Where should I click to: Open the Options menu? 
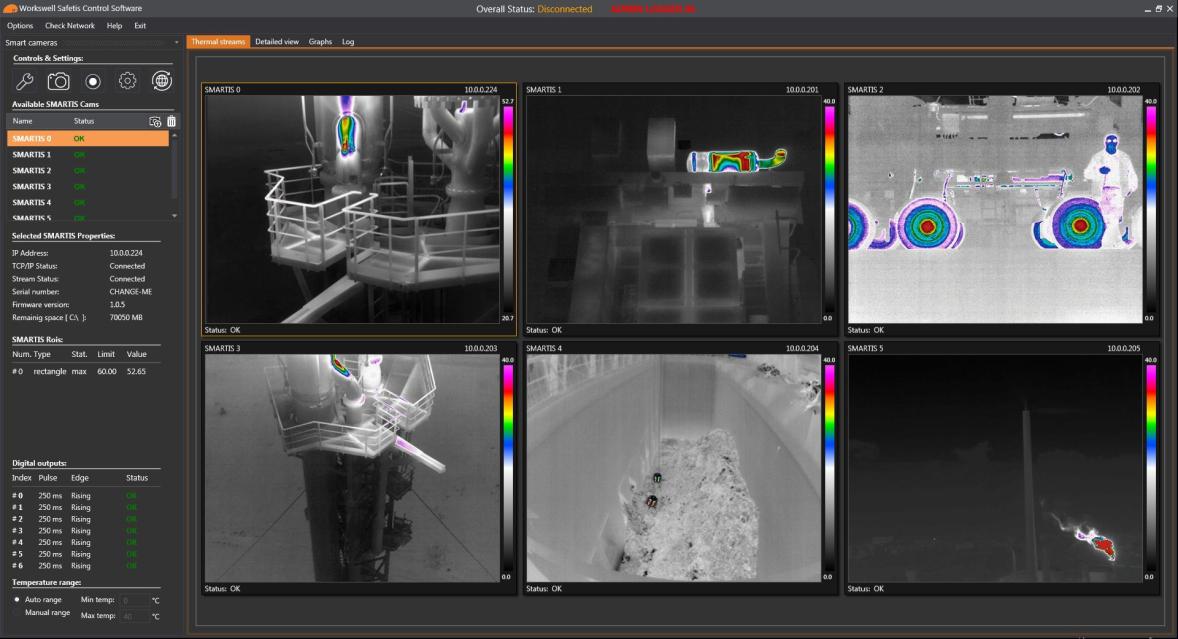tap(20, 26)
